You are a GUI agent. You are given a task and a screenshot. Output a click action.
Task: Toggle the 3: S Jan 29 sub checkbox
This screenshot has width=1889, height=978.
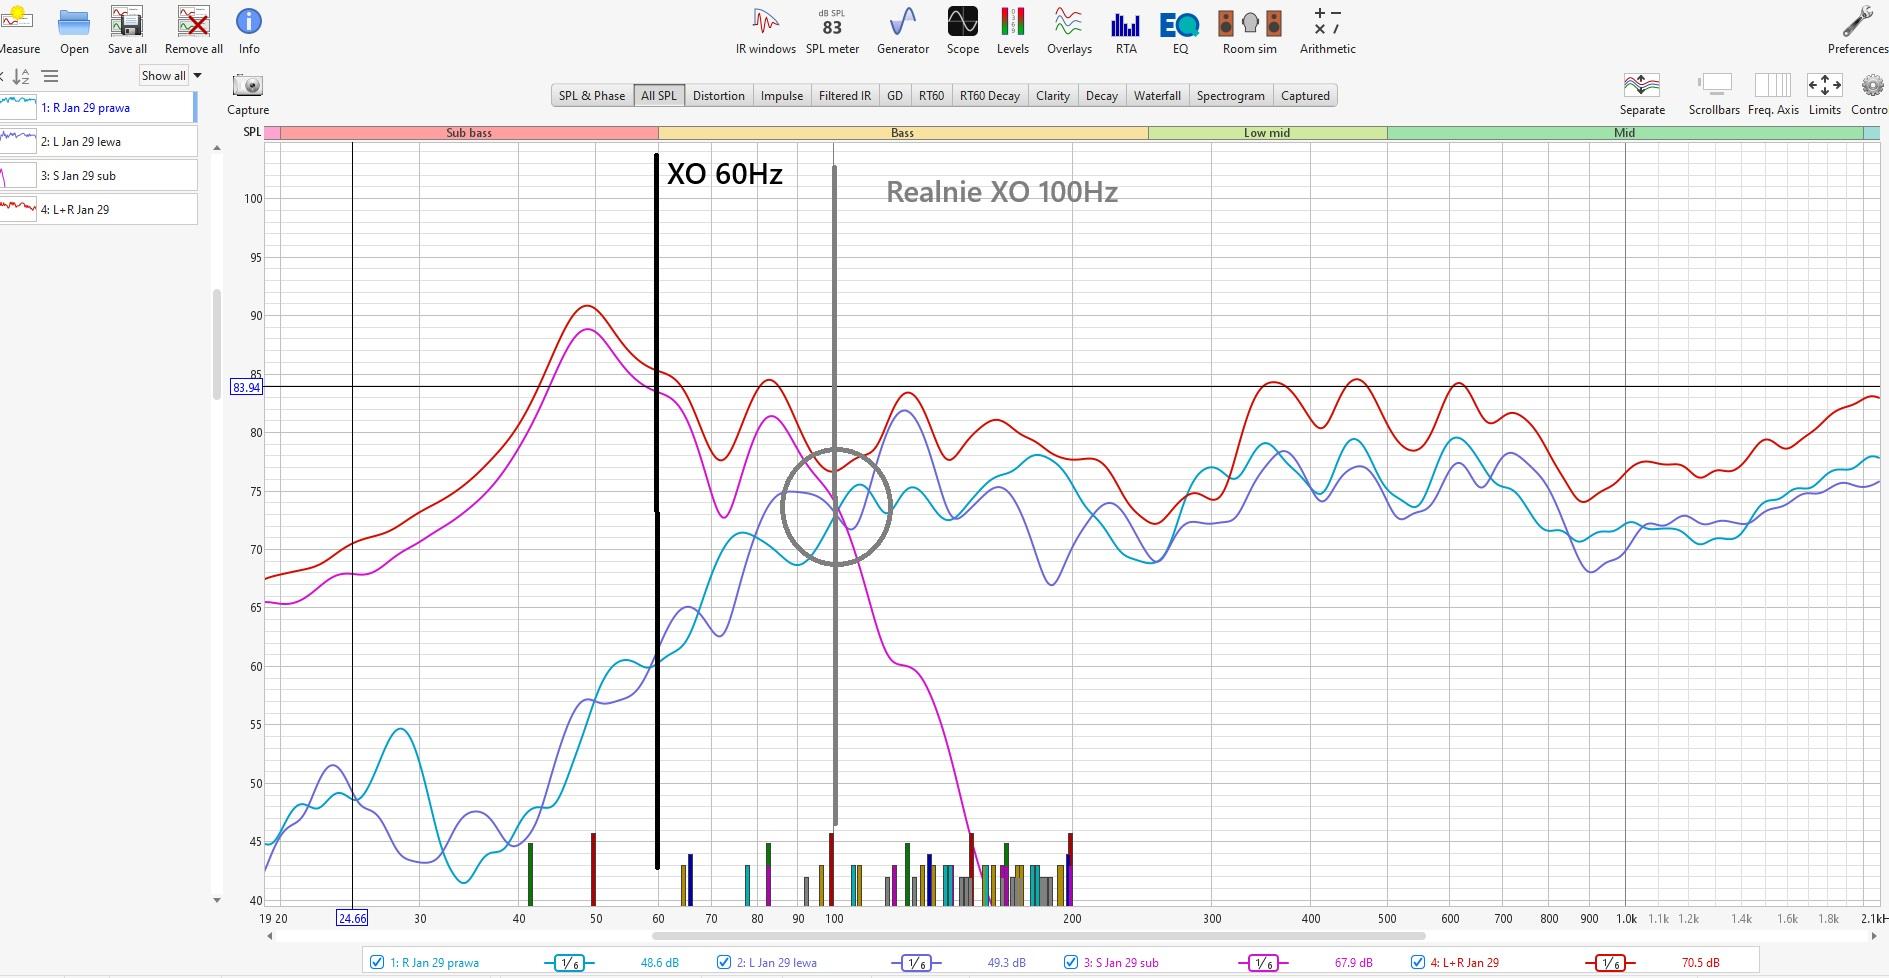[1071, 962]
